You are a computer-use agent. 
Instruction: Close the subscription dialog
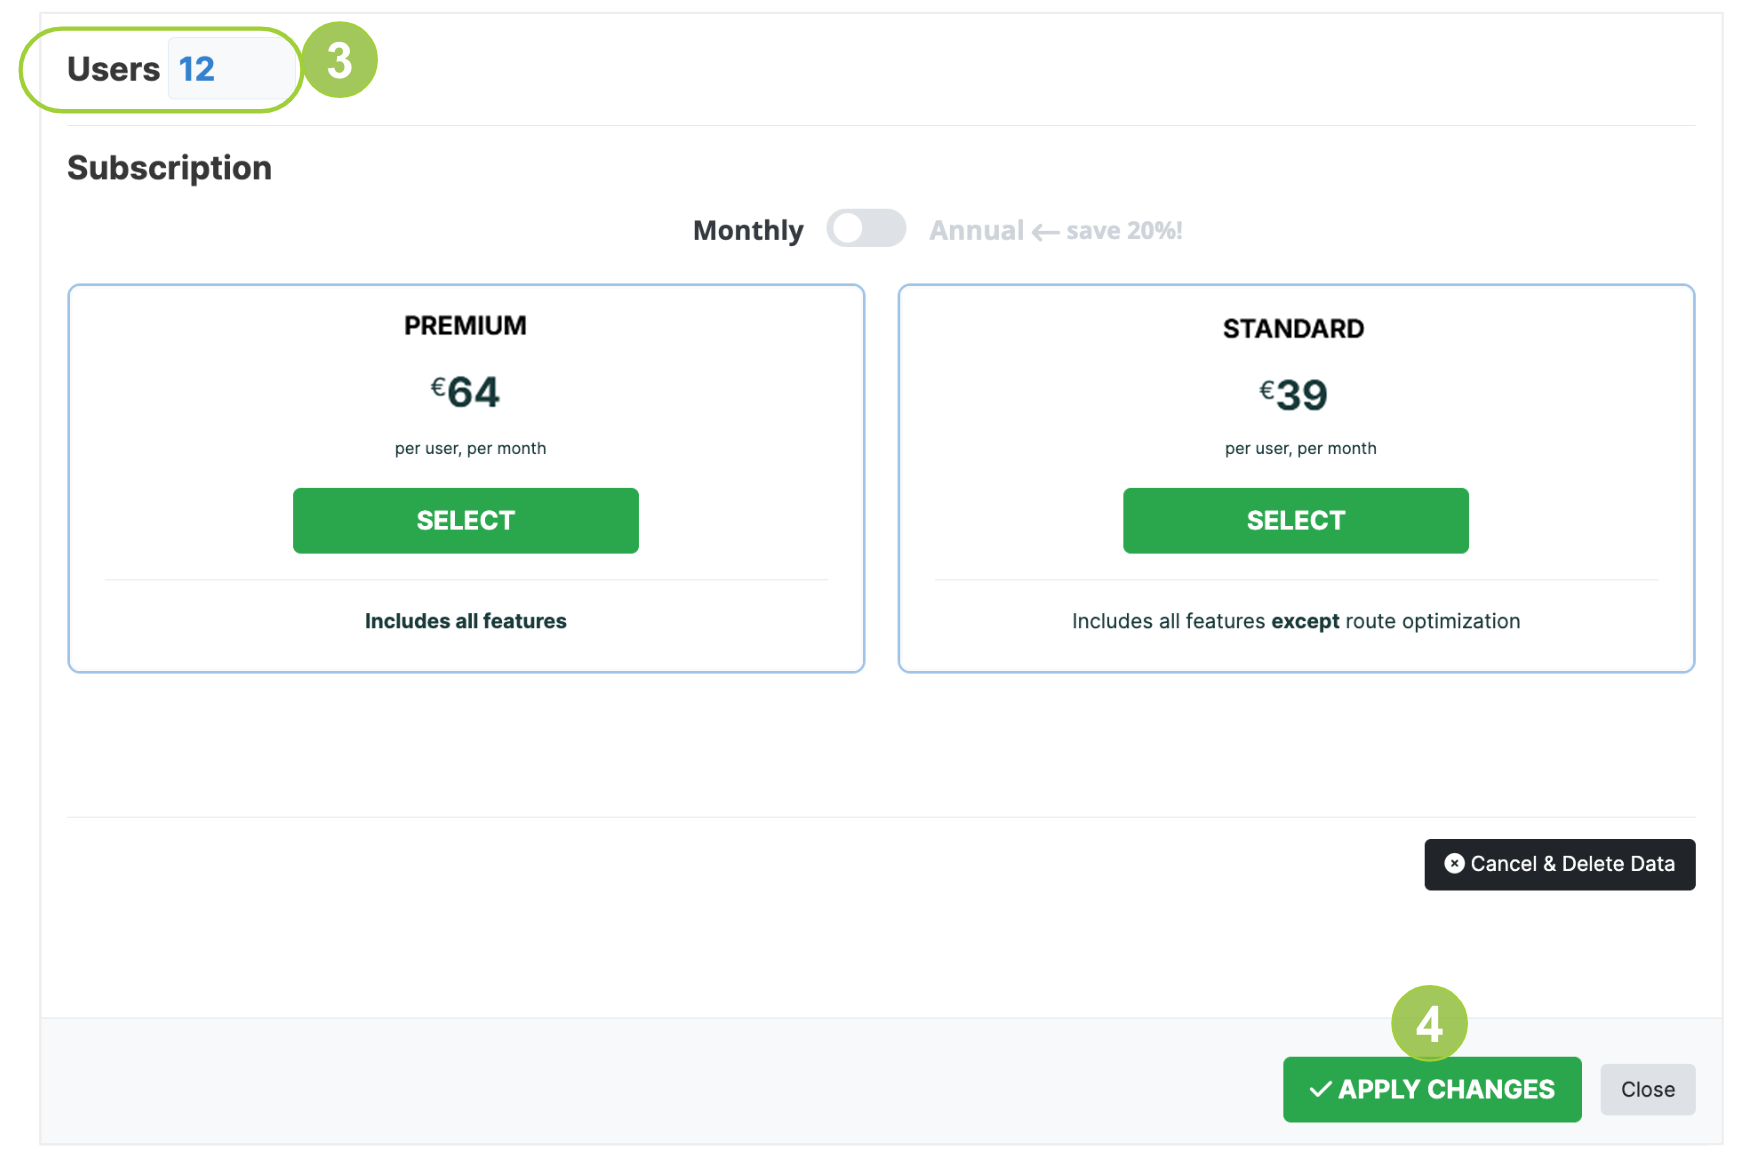tap(1647, 1089)
